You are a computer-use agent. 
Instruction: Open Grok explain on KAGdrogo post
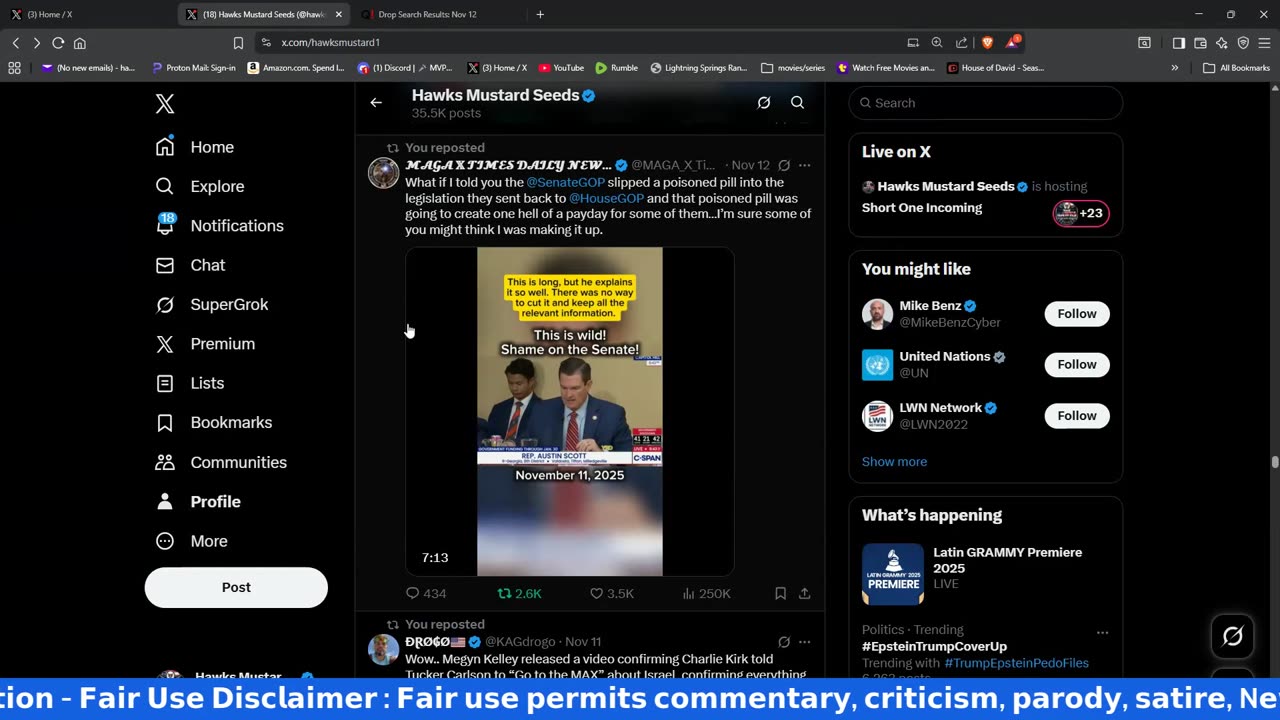click(784, 642)
